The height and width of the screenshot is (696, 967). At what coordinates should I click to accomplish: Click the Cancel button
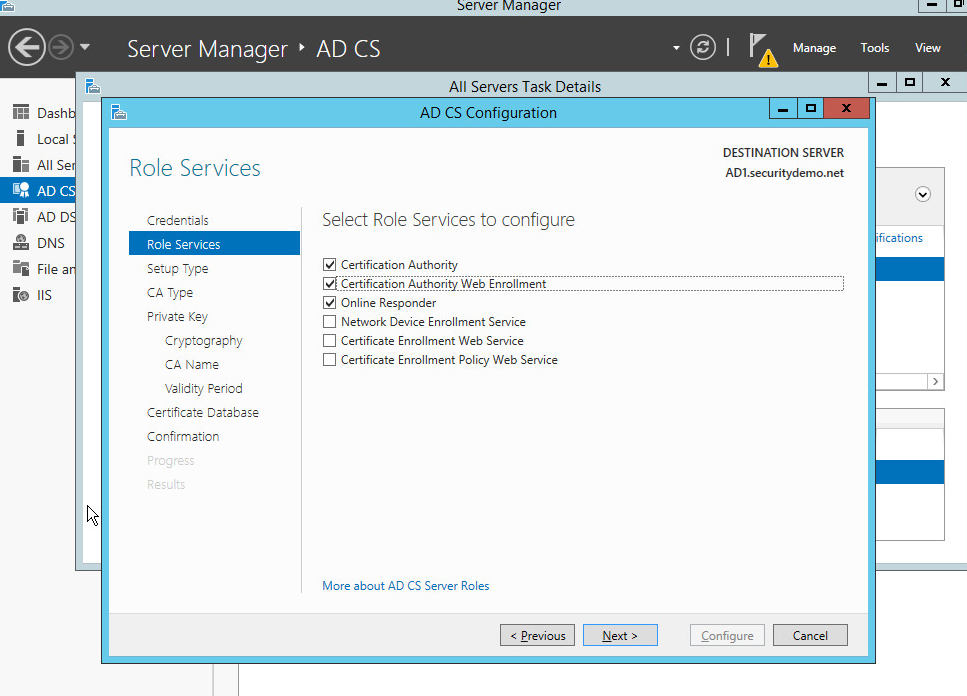[x=810, y=635]
